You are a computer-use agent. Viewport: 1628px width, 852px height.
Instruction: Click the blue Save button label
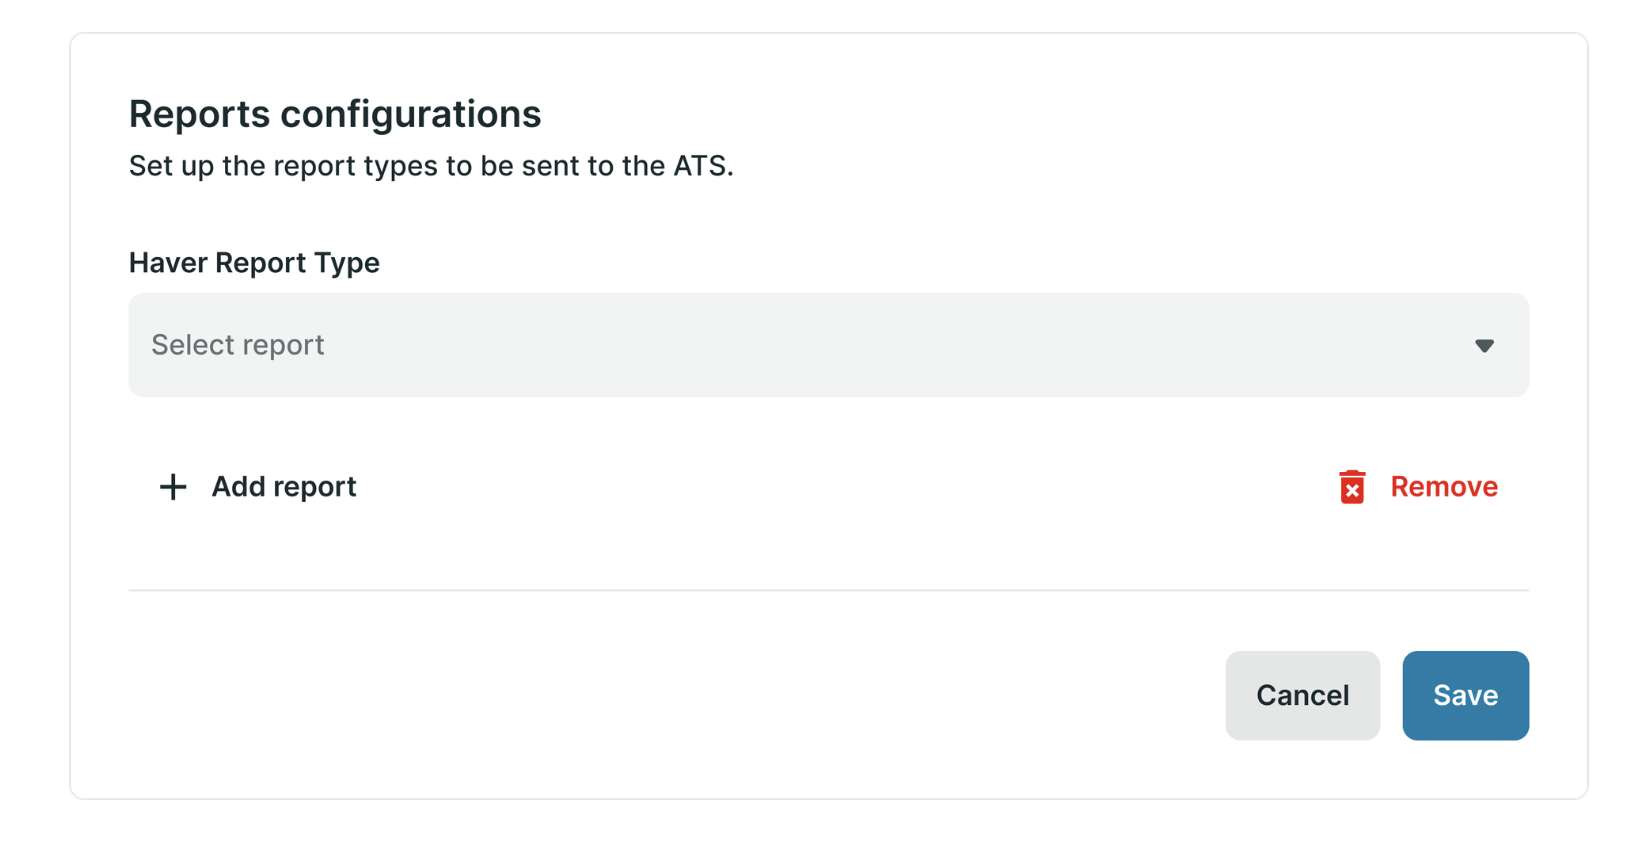(1465, 696)
